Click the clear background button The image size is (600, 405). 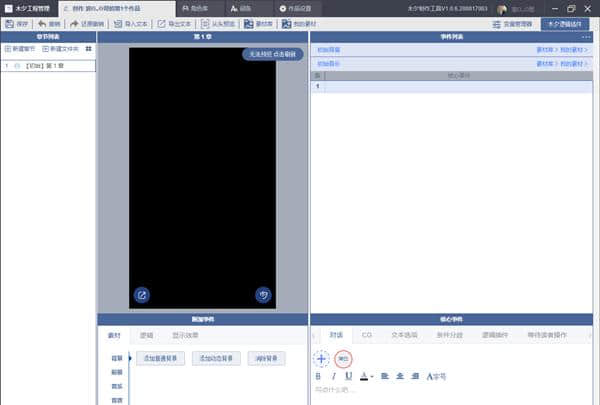coord(266,358)
